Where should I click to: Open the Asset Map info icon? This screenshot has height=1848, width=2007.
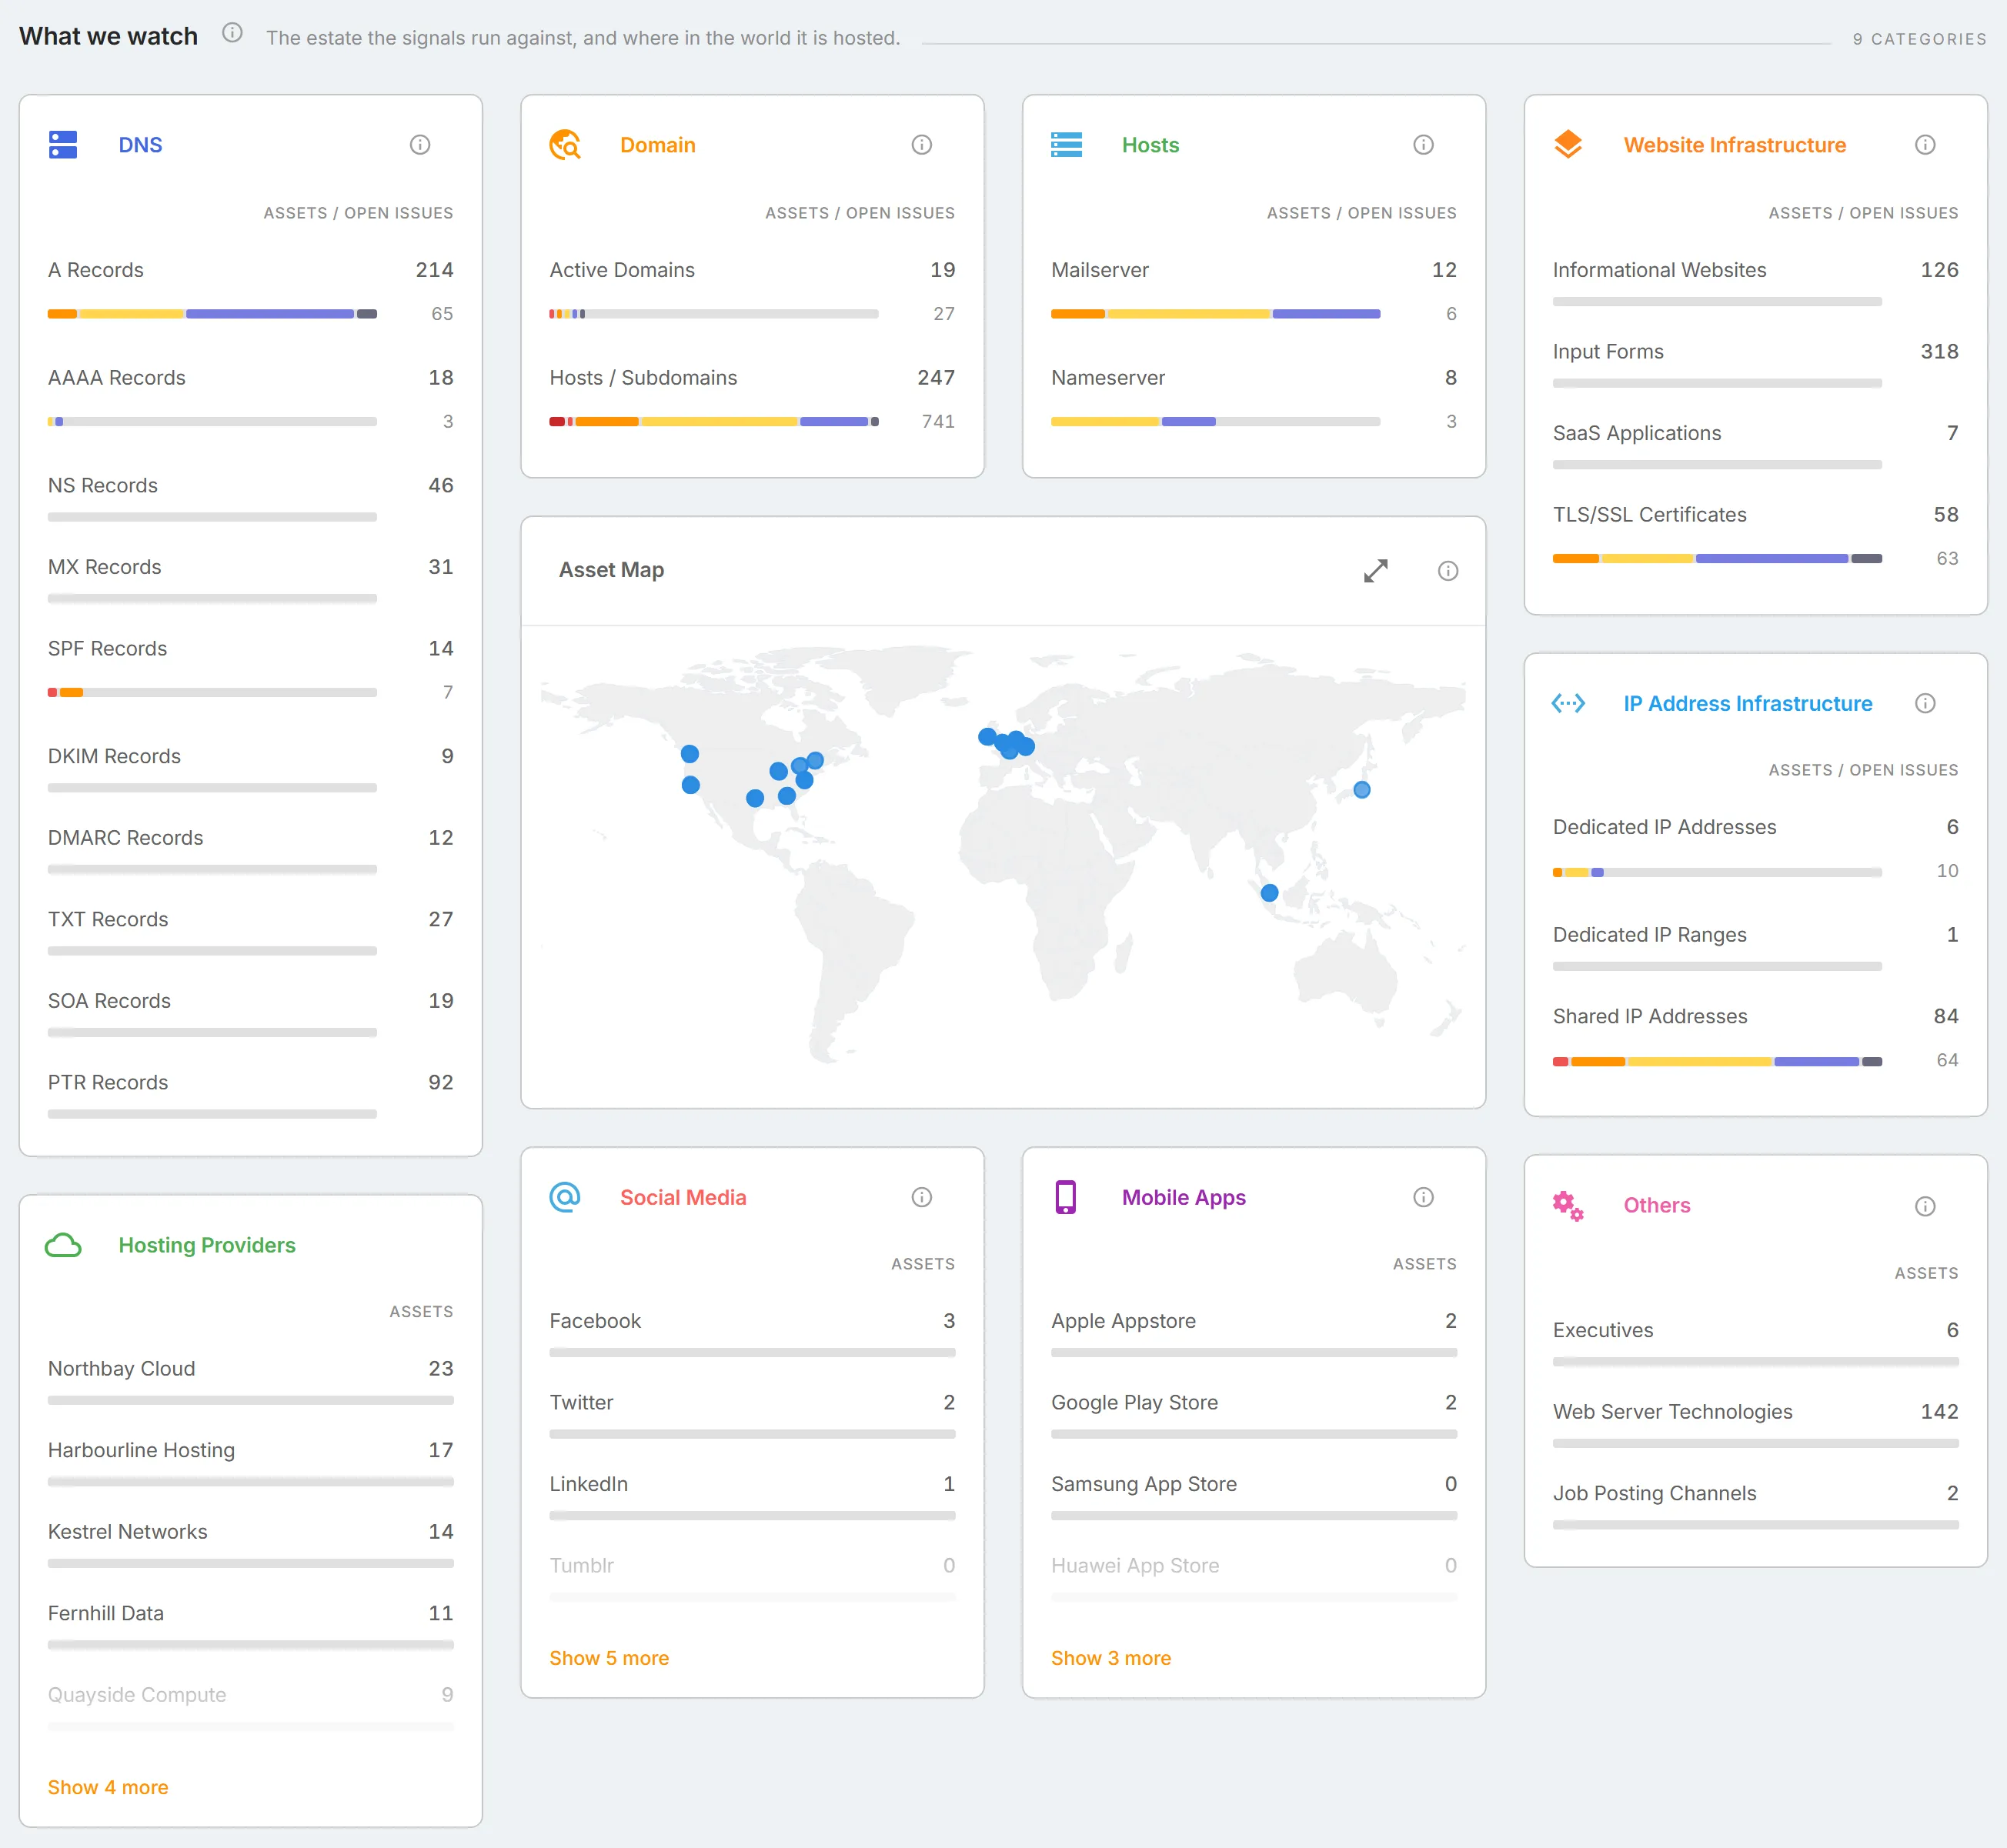point(1448,571)
